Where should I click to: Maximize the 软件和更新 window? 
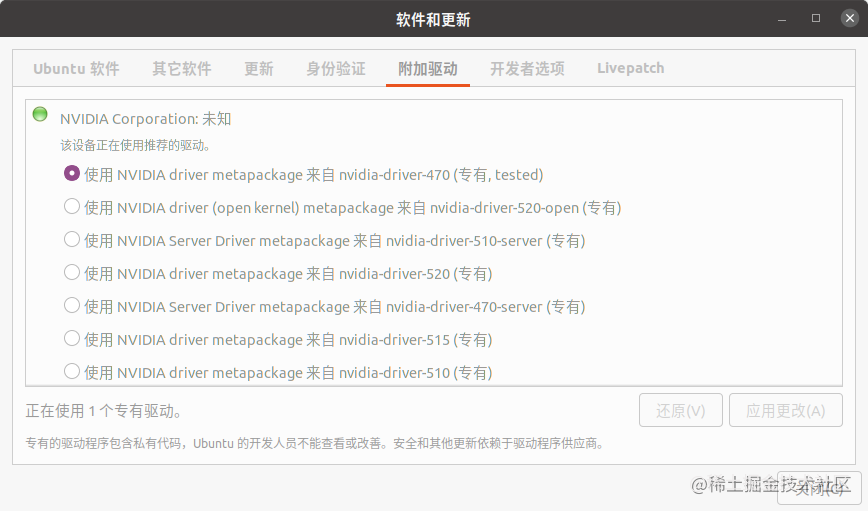(x=815, y=18)
